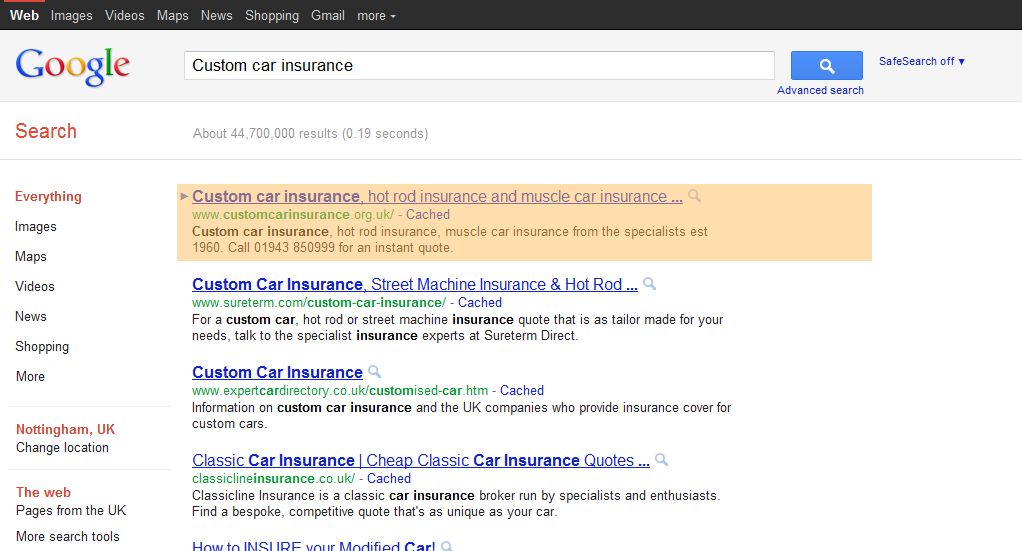Open Cached link for customcarinsurance.org.uk

428,215
